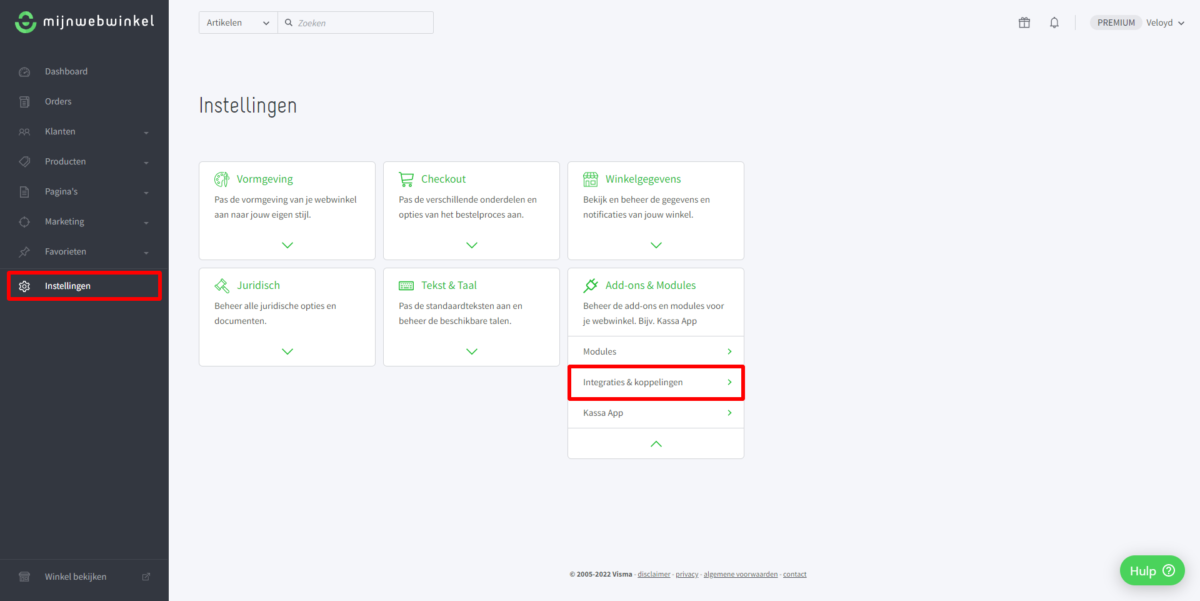Click the green Hulp button
The height and width of the screenshot is (601, 1200).
(1152, 571)
